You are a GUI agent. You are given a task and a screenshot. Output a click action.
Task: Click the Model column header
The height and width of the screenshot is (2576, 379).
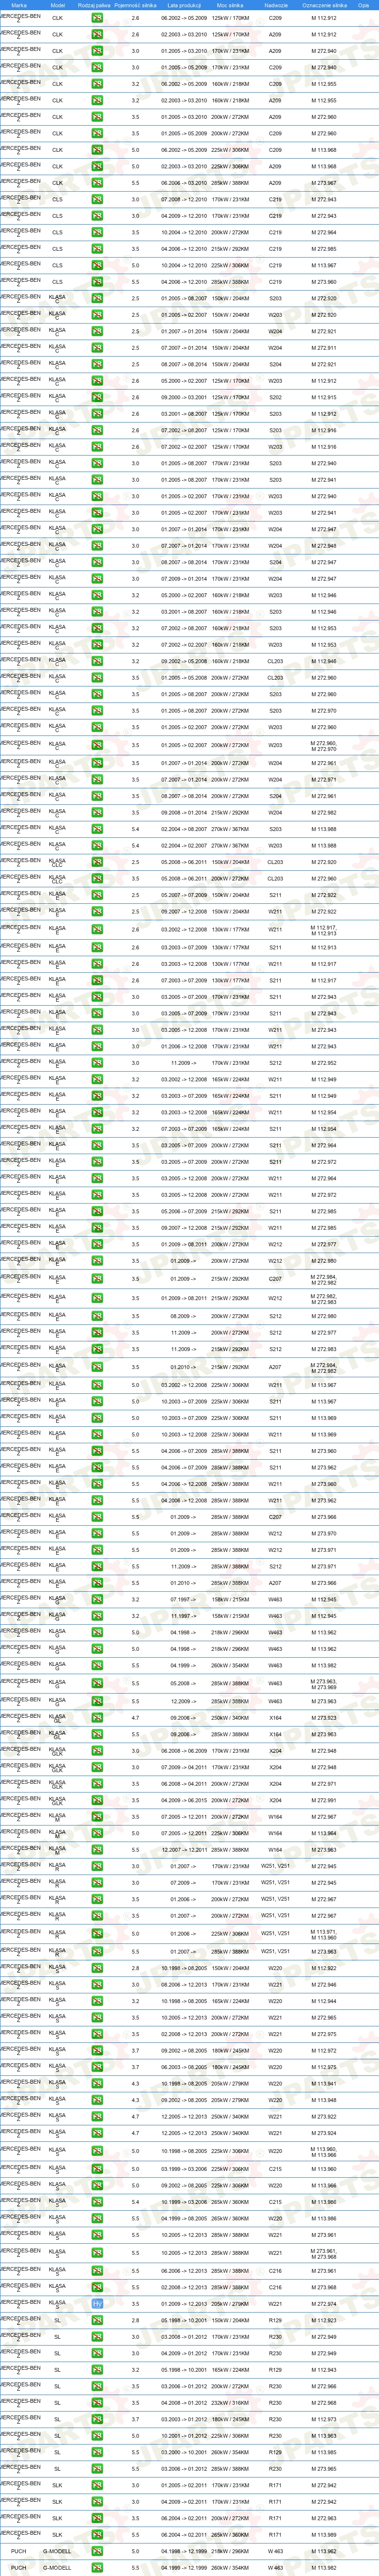point(58,5)
